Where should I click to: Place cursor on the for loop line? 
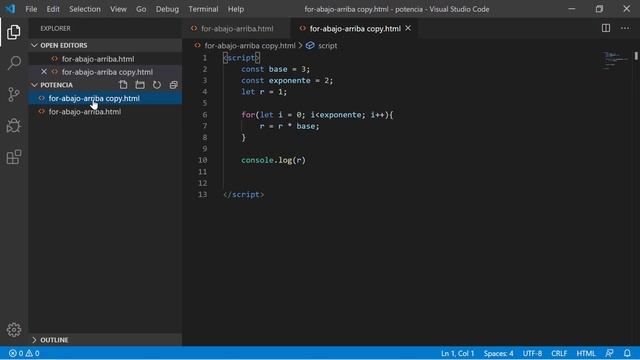click(x=317, y=115)
